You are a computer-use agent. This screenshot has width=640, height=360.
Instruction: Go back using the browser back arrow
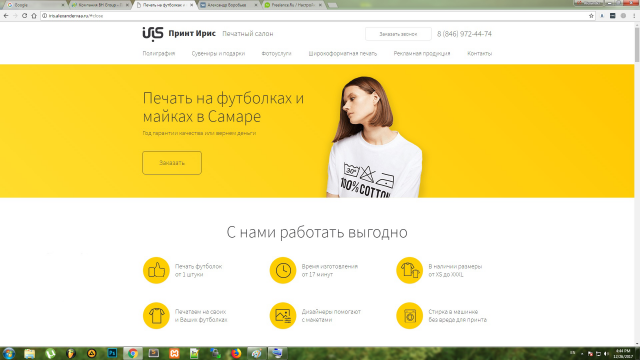(x=6, y=16)
